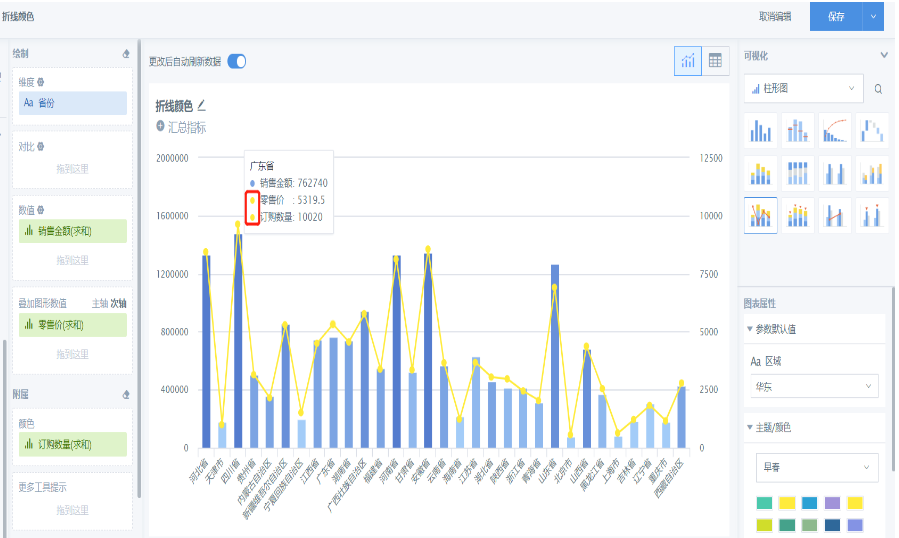Collapse the 参数默认值 section

coord(749,329)
